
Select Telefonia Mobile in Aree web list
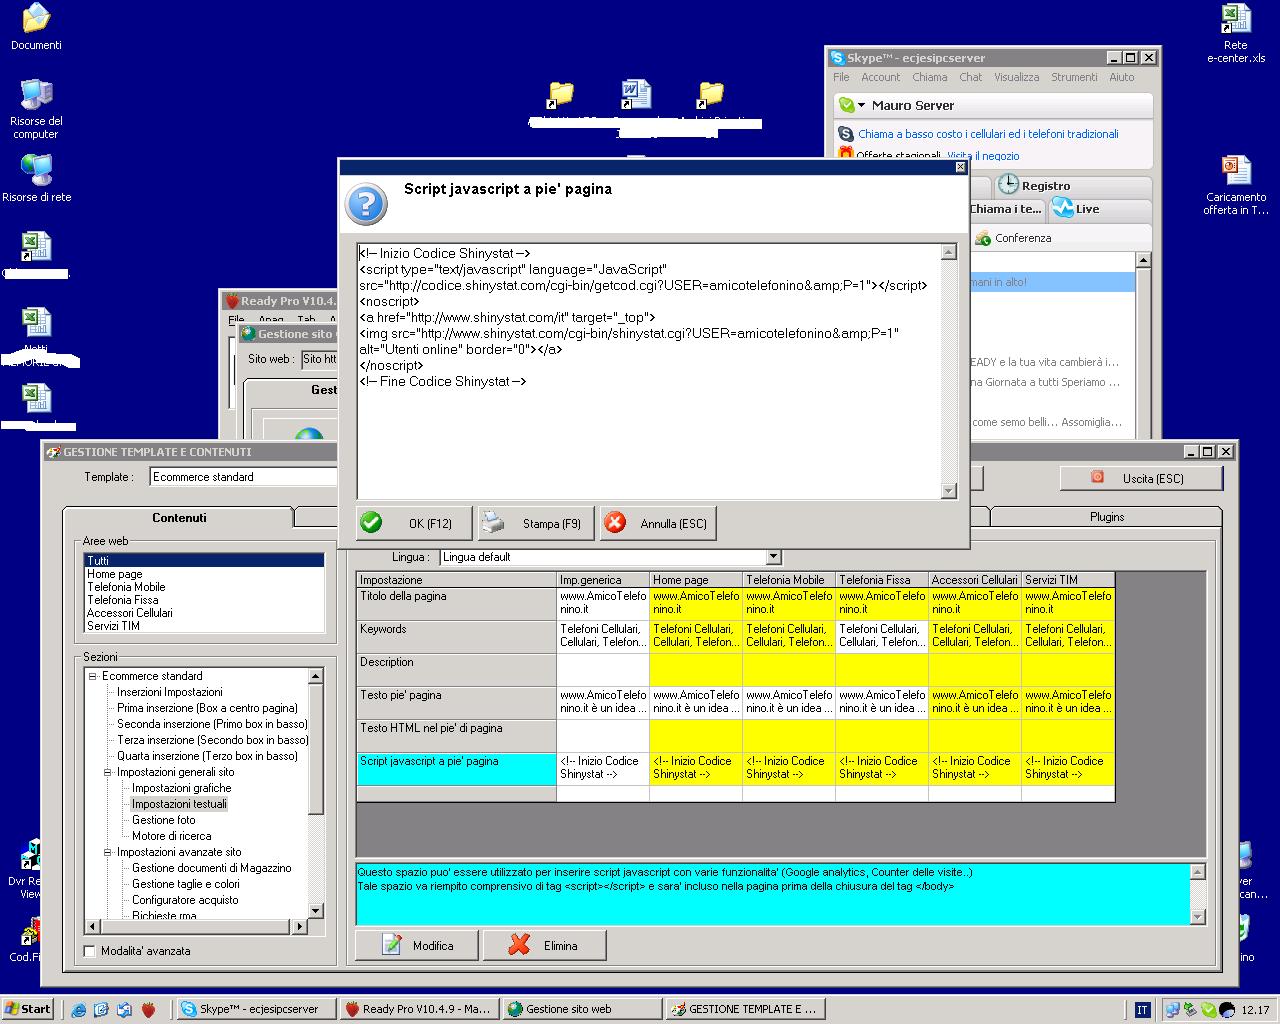coord(126,587)
